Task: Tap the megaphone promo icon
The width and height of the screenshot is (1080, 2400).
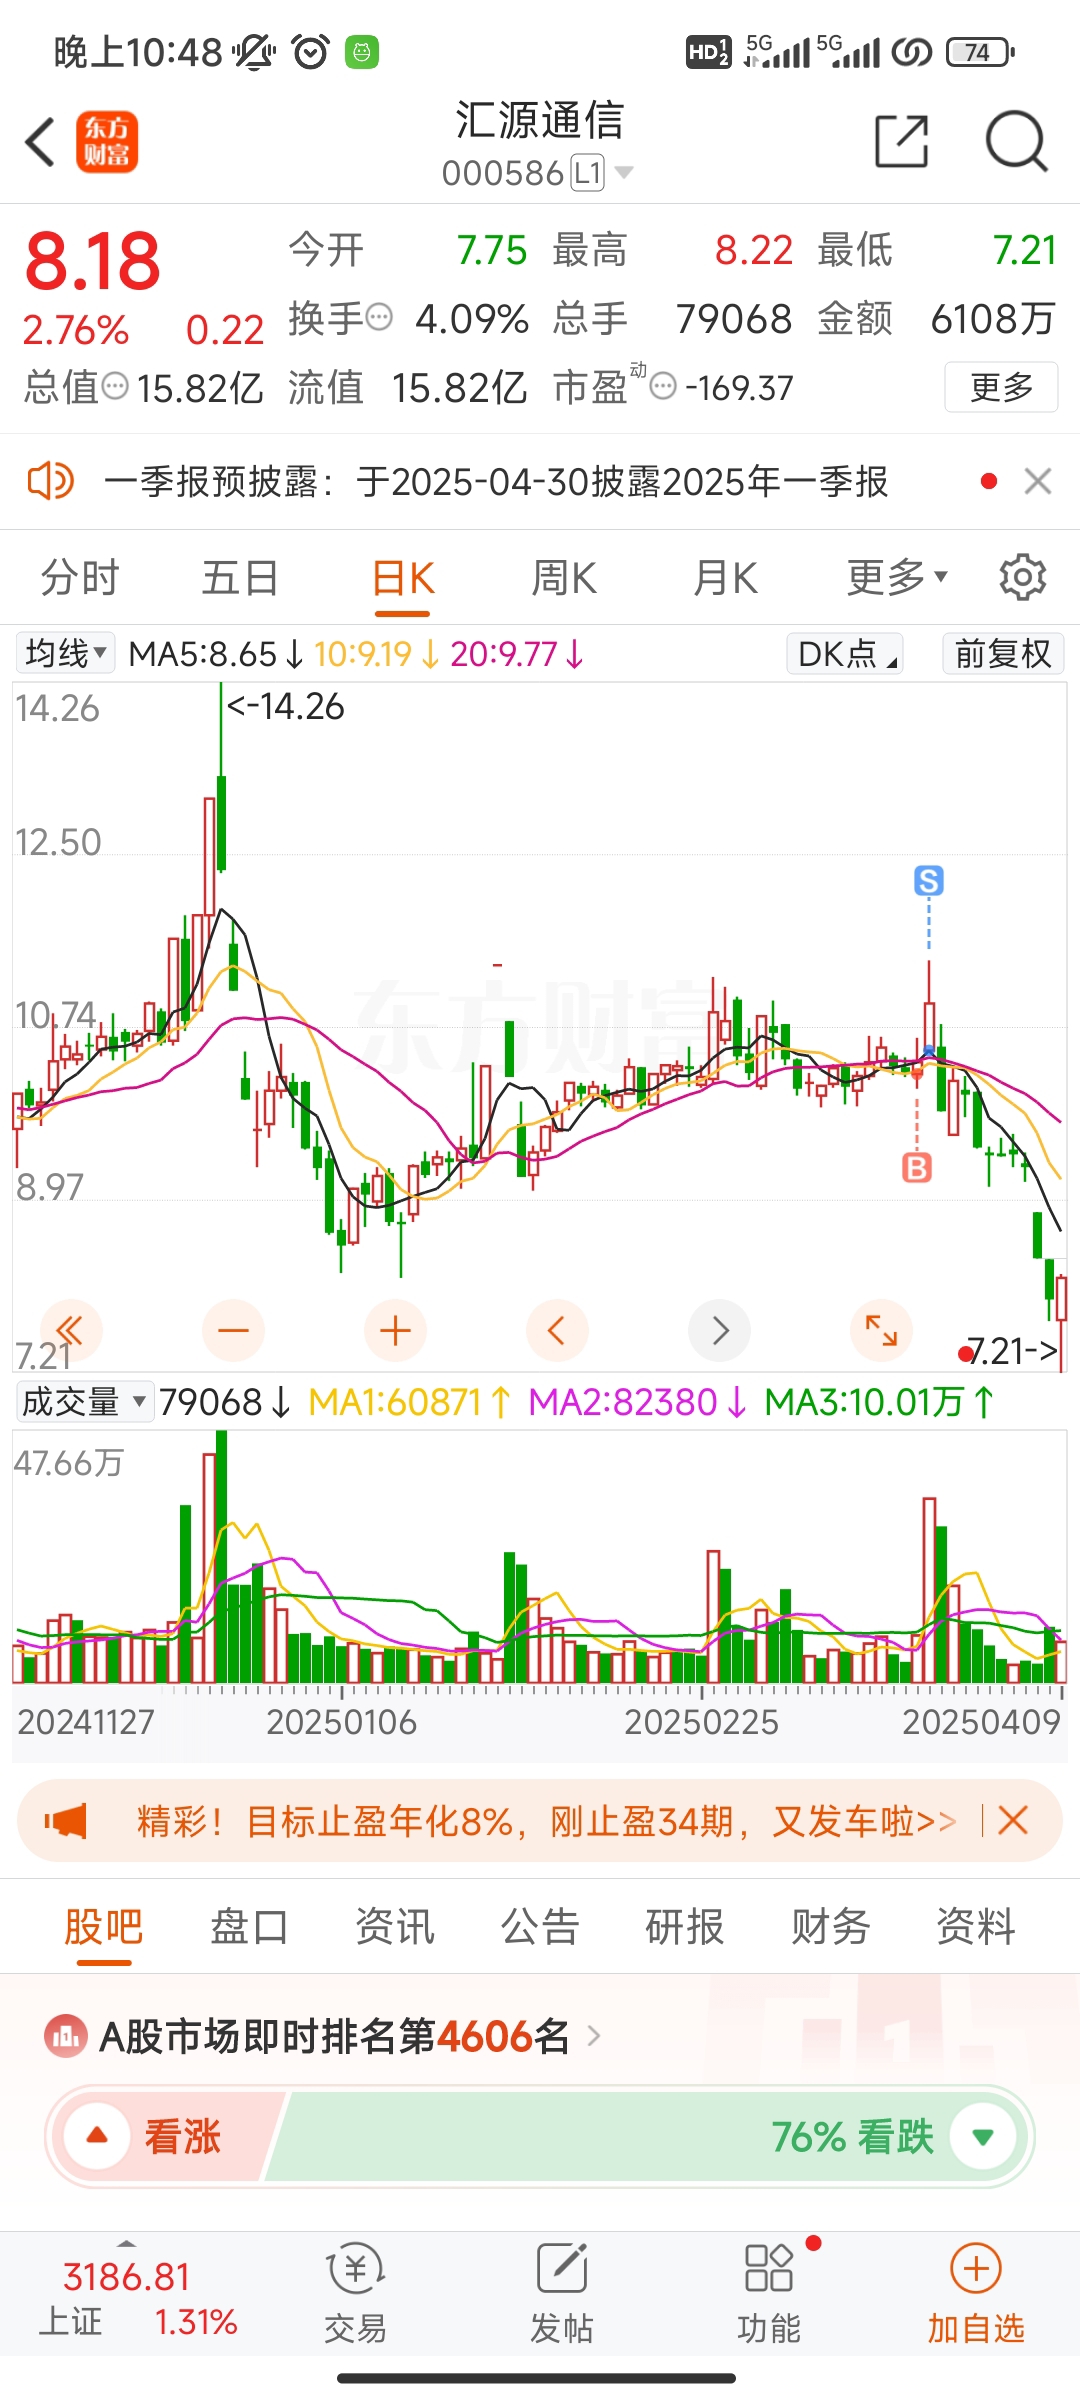Action: click(66, 1821)
